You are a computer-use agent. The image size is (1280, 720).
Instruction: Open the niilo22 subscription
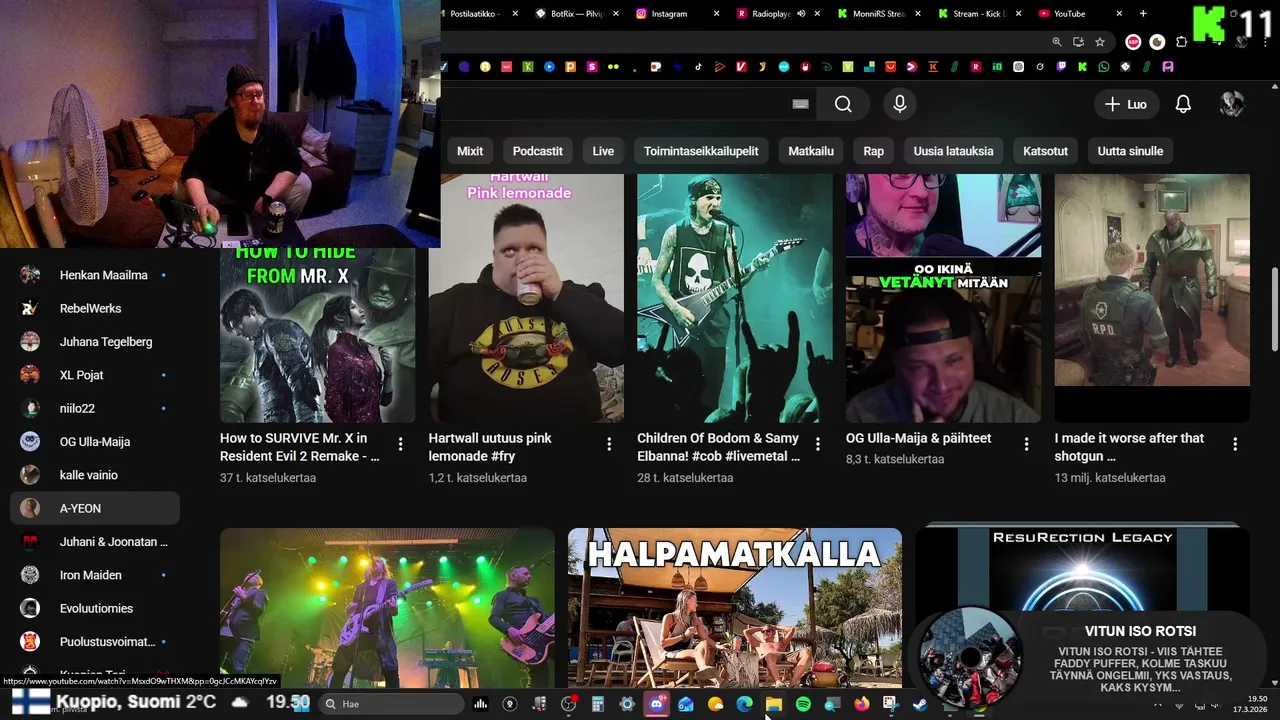(95, 408)
